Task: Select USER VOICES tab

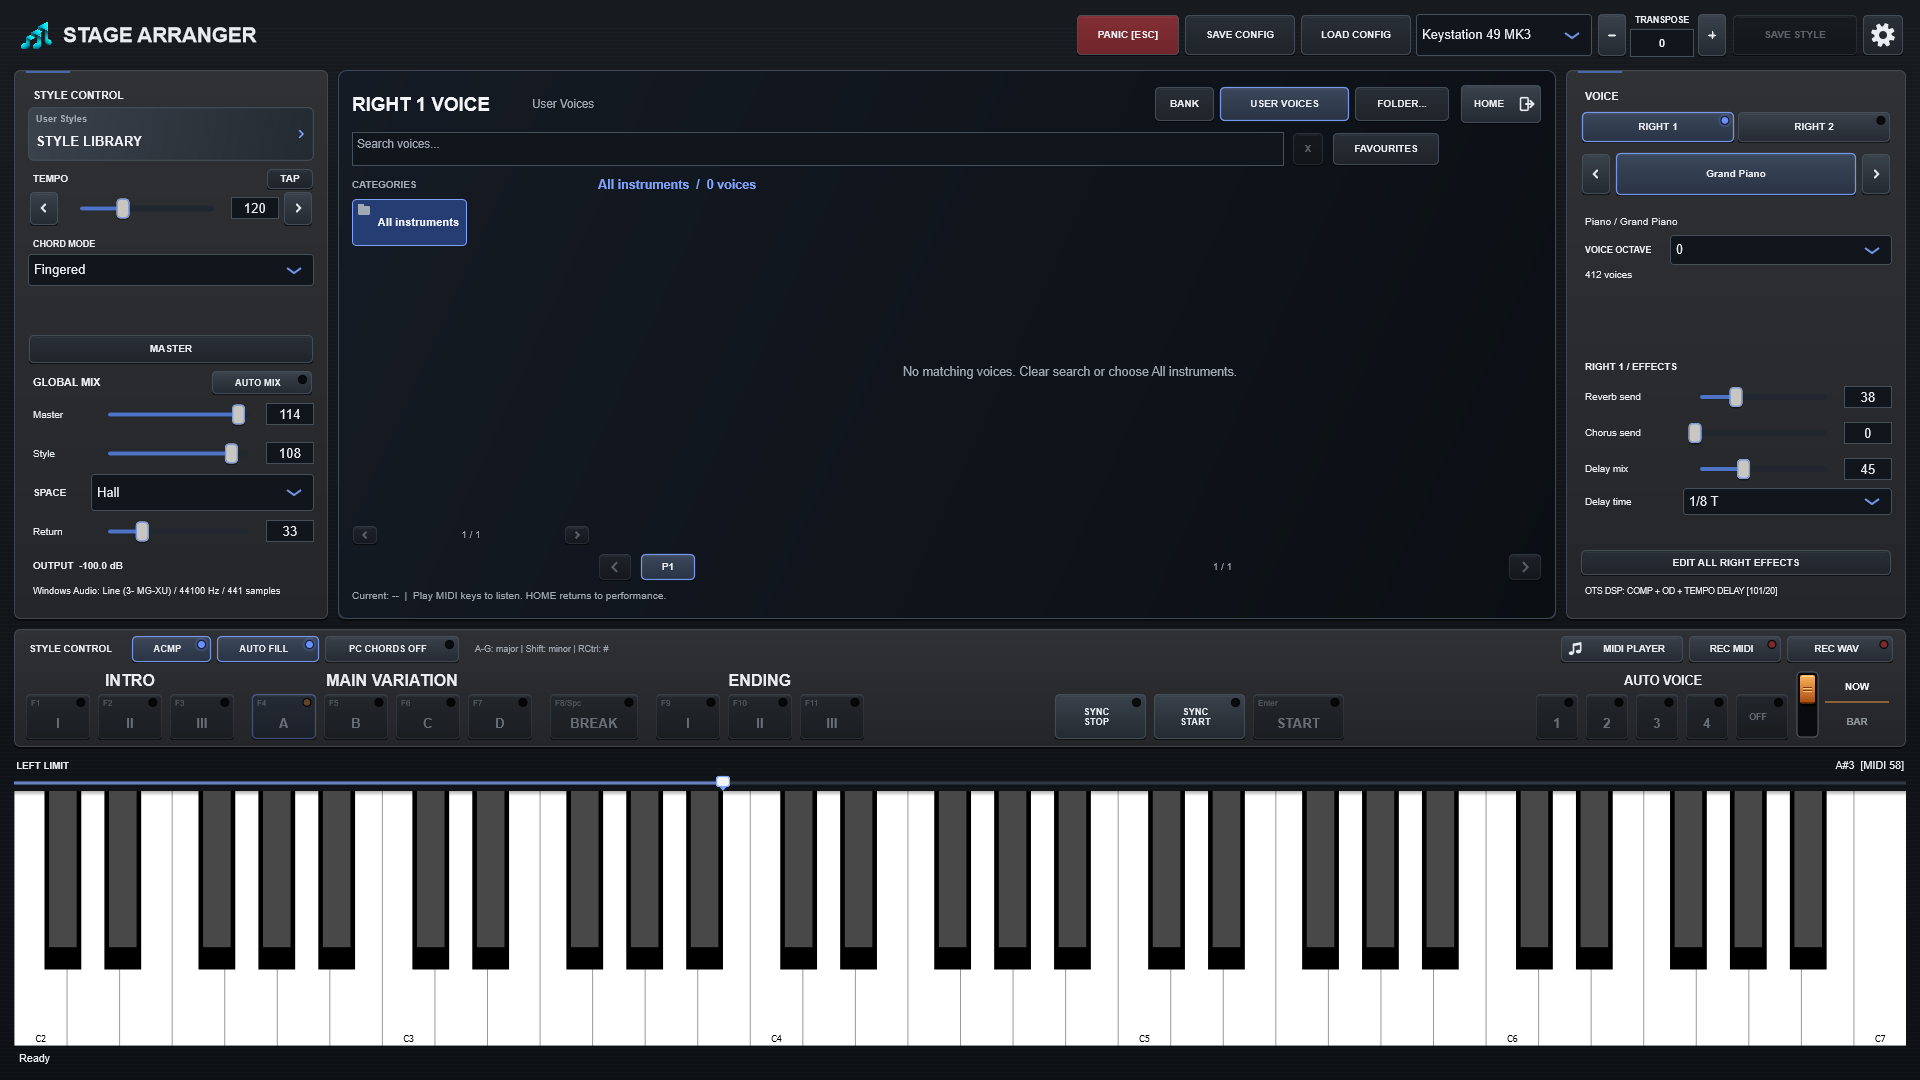Action: coord(1284,104)
